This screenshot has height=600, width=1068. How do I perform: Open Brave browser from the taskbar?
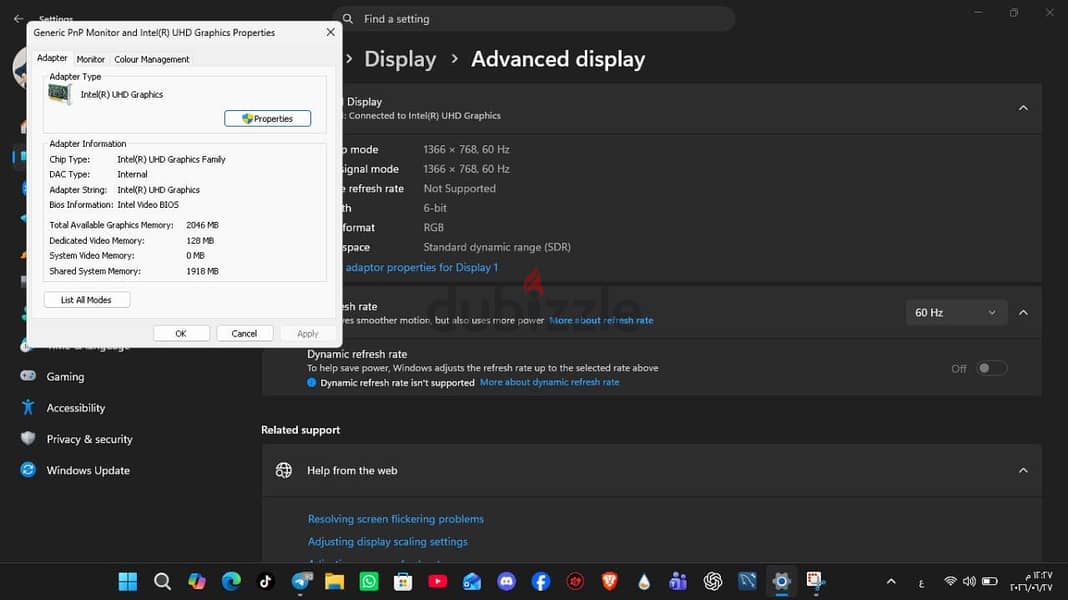[610, 582]
